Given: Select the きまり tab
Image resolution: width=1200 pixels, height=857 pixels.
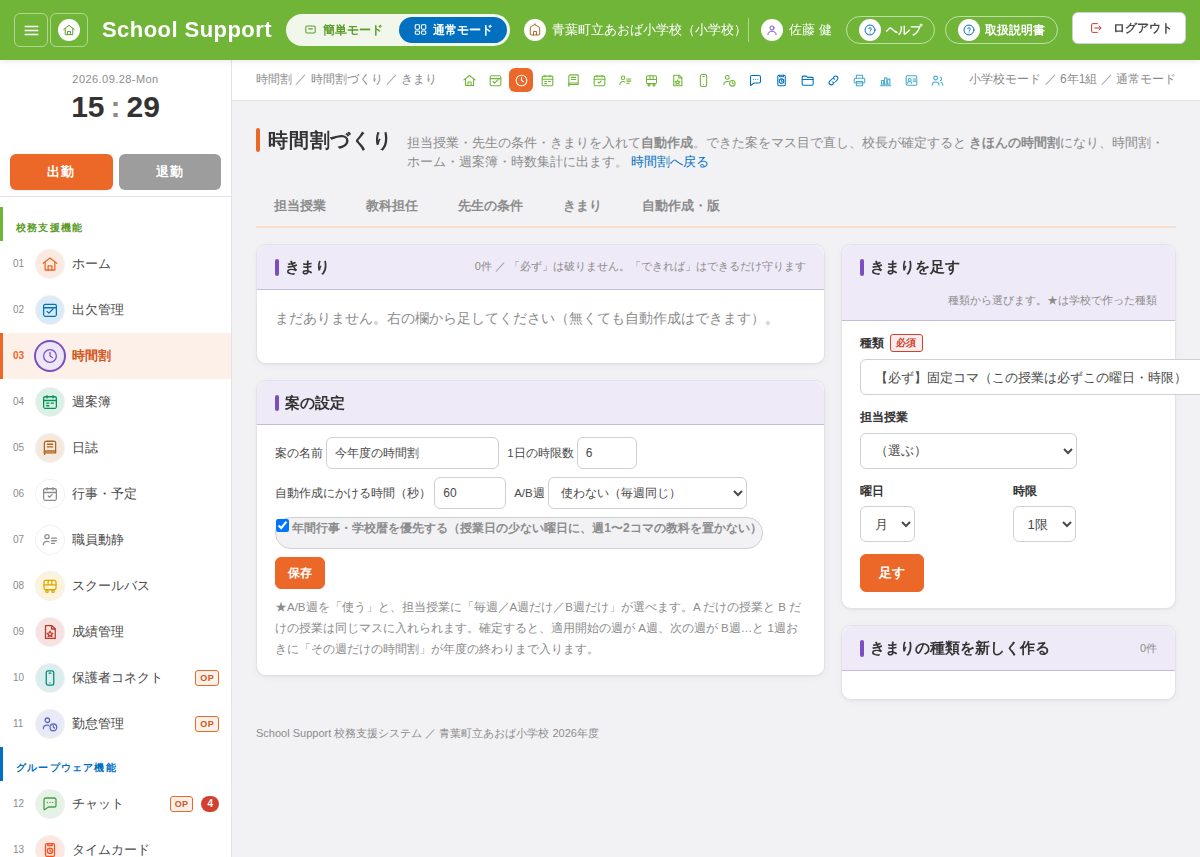Looking at the screenshot, I should [582, 206].
